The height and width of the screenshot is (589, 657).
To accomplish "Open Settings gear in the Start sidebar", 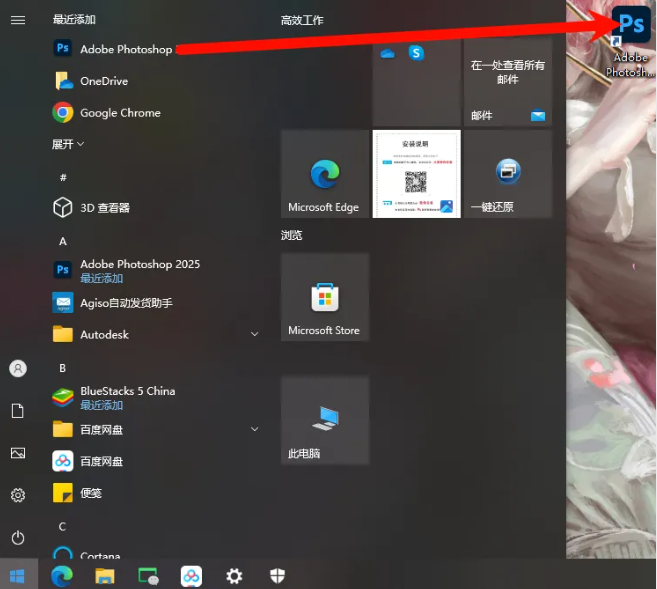I will point(18,495).
